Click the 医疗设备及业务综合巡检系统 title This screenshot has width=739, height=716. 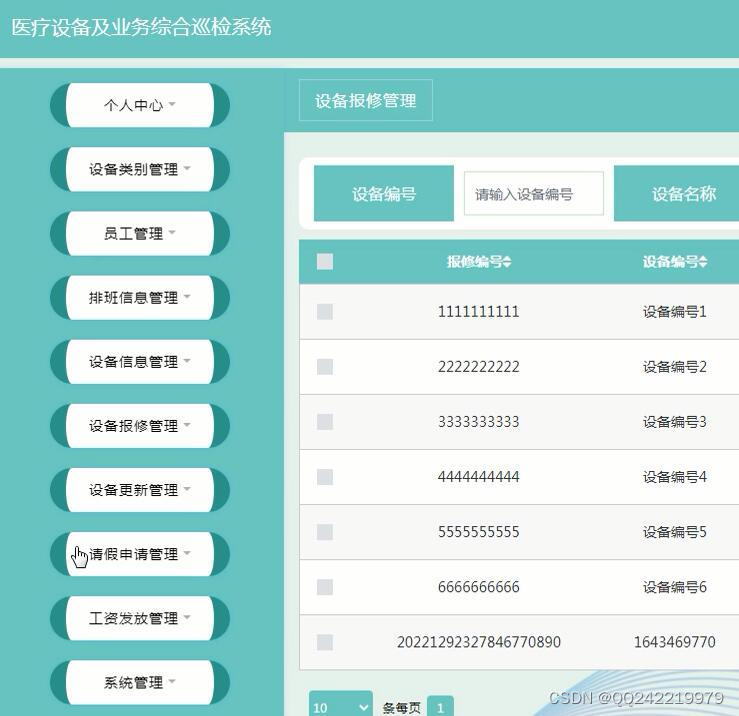coord(141,27)
